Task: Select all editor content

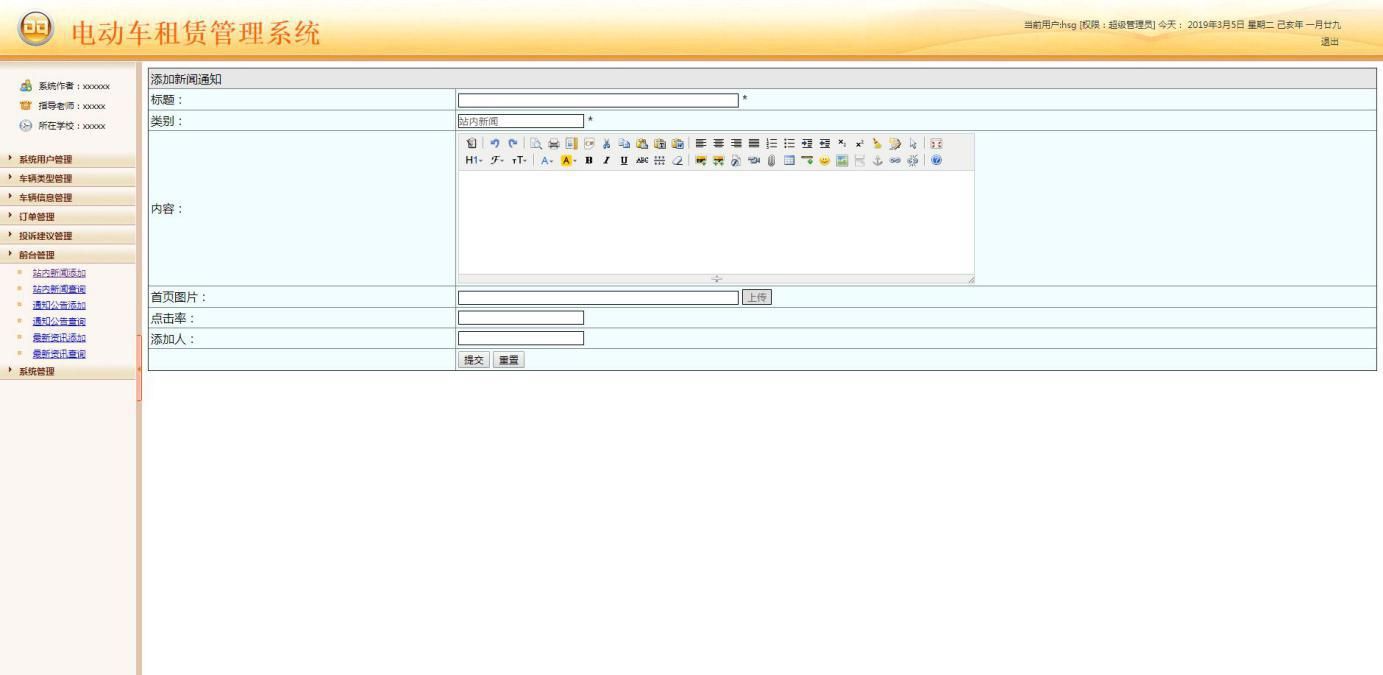Action: point(913,143)
